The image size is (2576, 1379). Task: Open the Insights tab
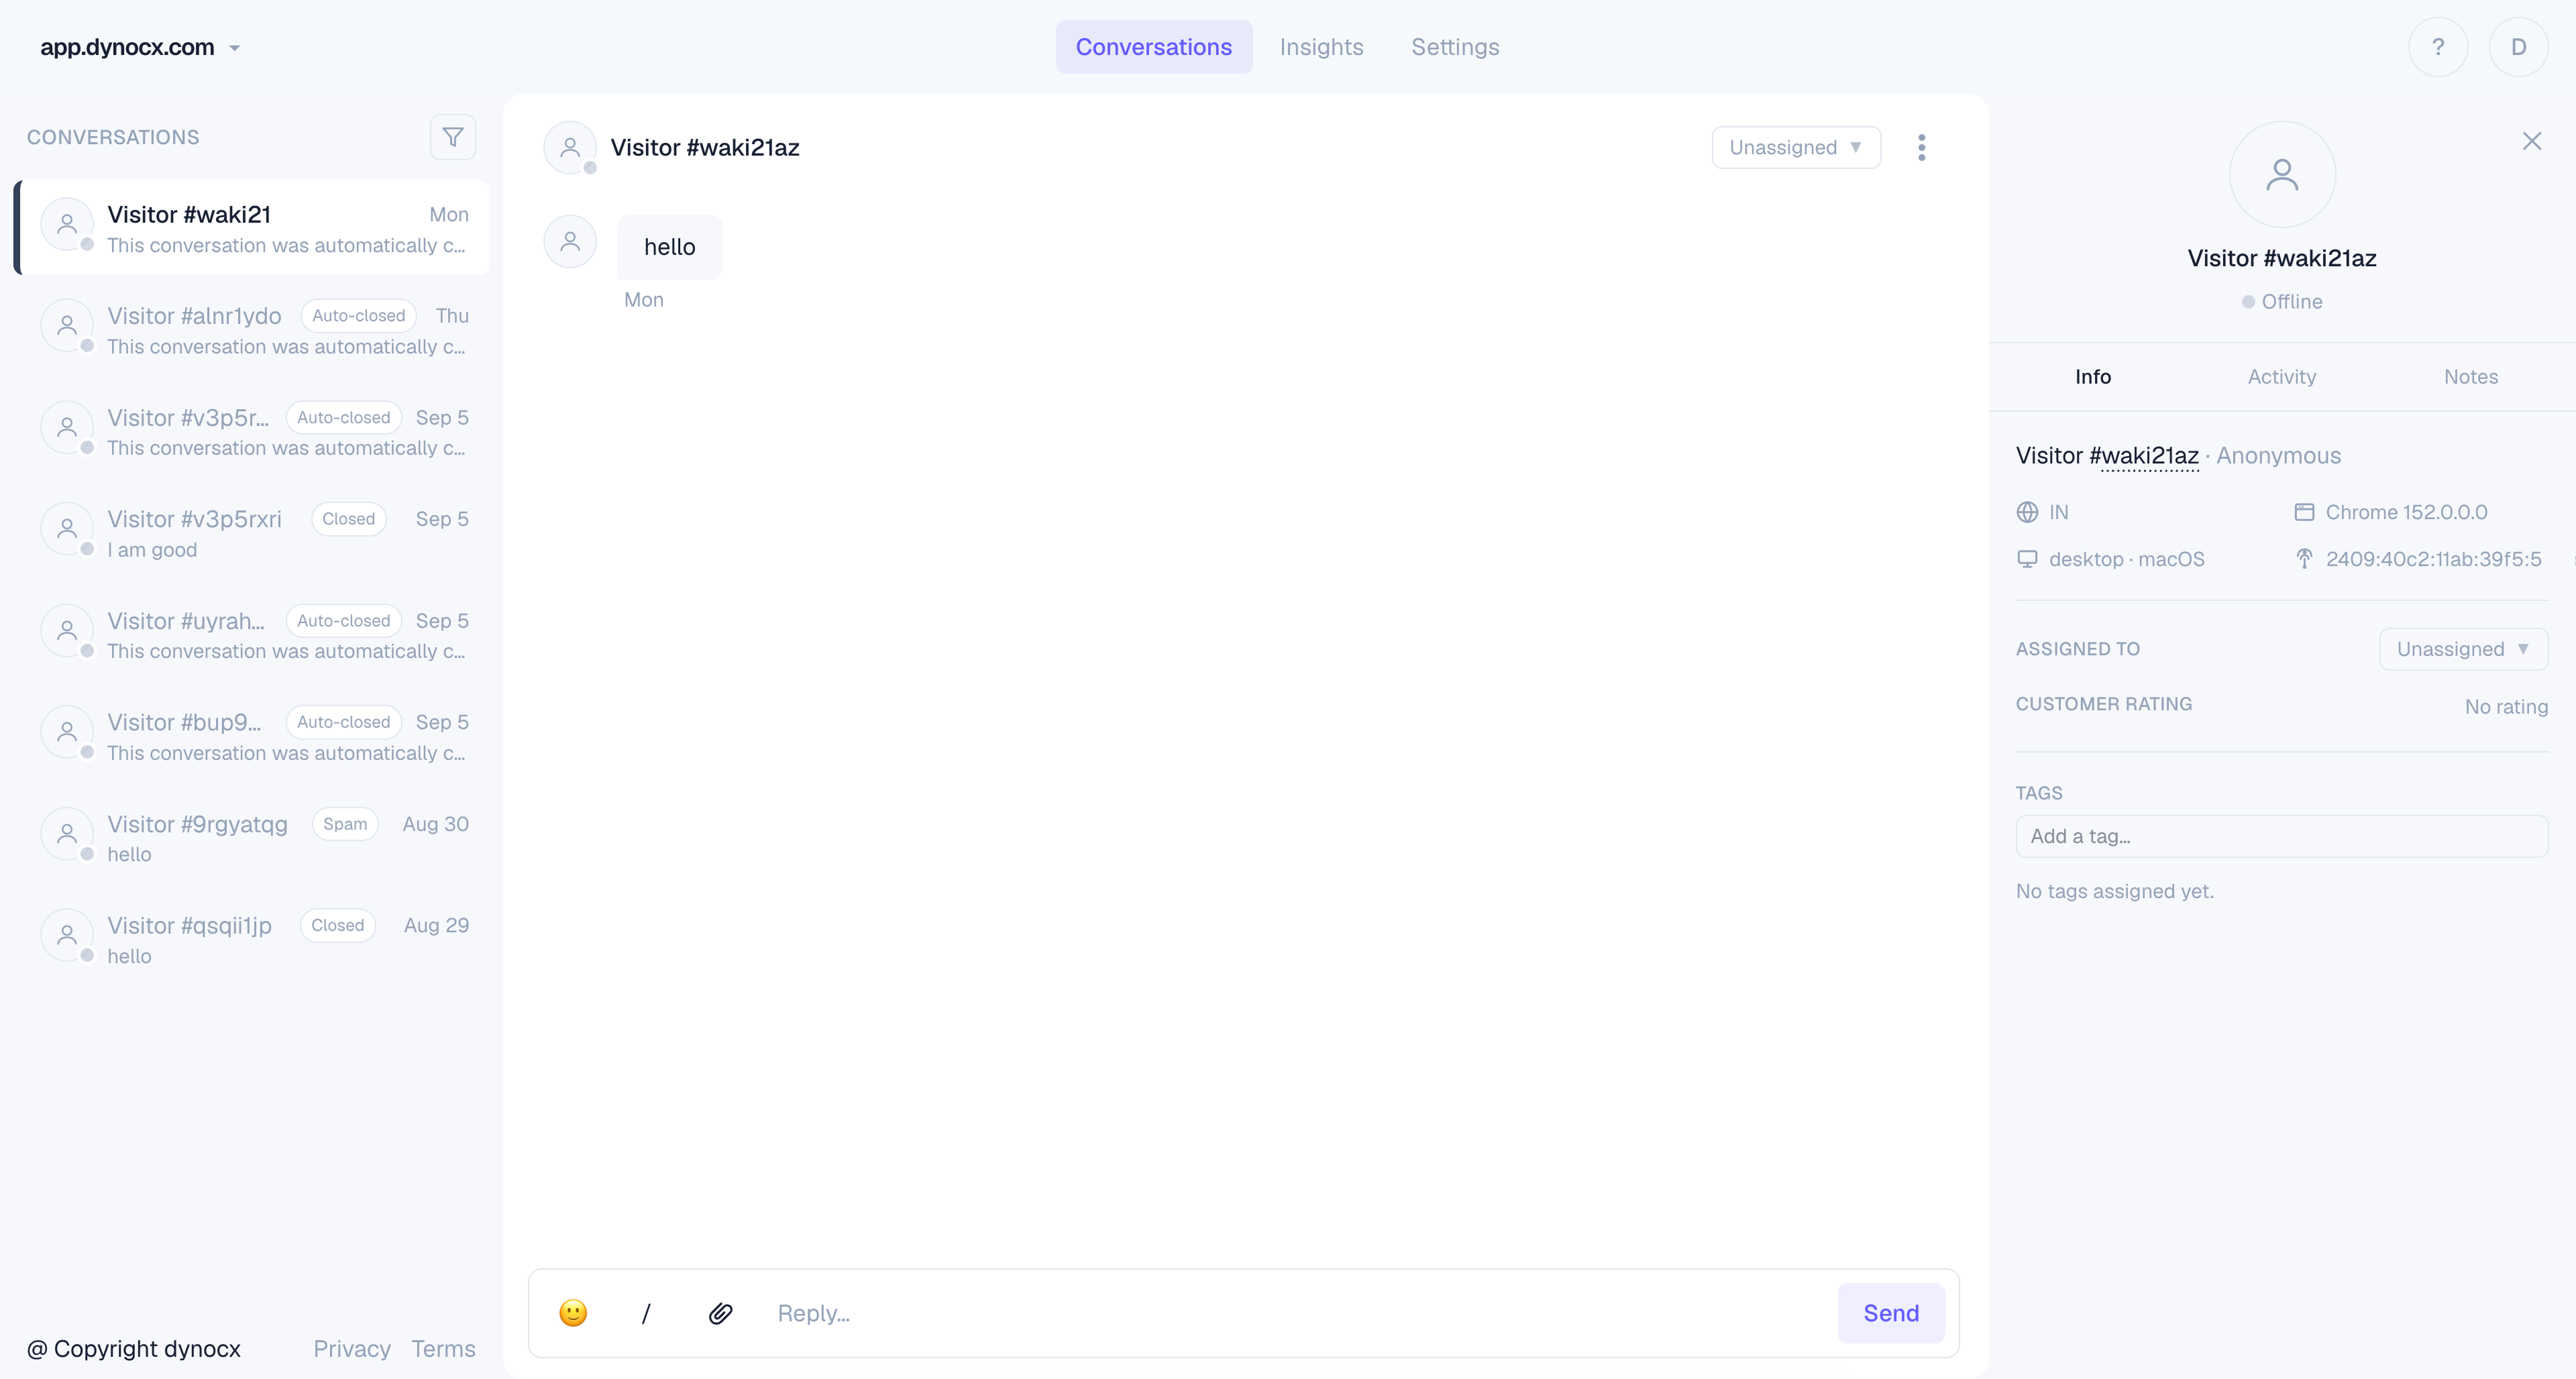1321,47
